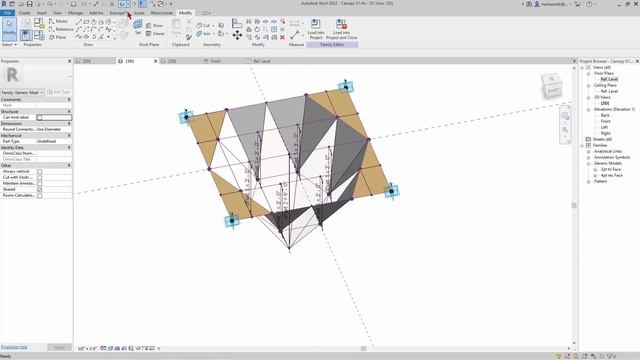Open the File menu tab
This screenshot has width=640, height=360.
(x=7, y=13)
